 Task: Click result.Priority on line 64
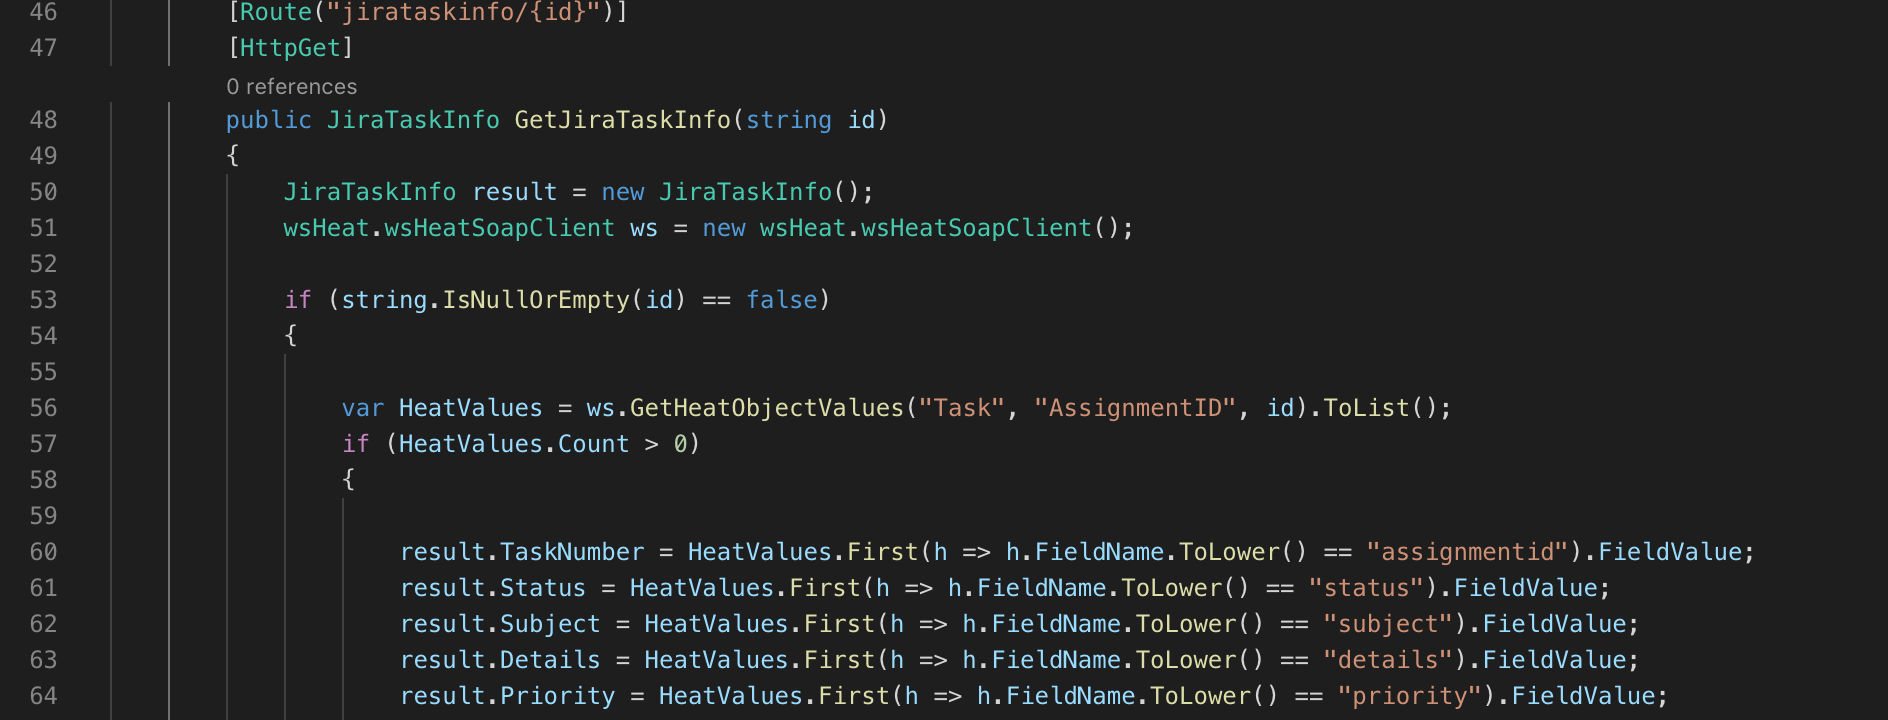[508, 696]
